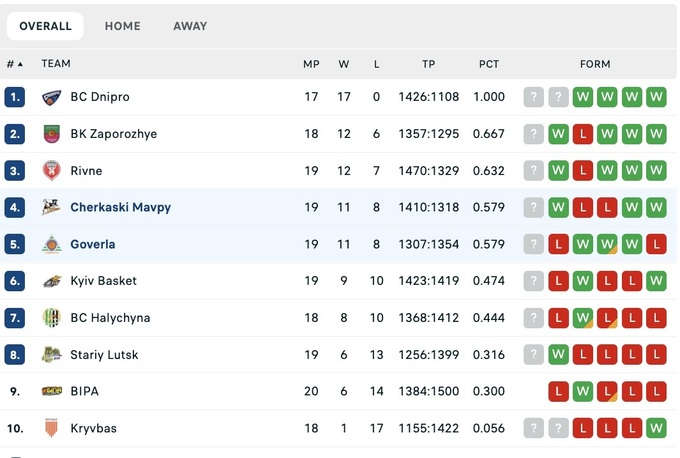Image resolution: width=680 pixels, height=458 pixels.
Task: Open the Cherkaski Mavpy team link
Action: pyautogui.click(x=120, y=208)
